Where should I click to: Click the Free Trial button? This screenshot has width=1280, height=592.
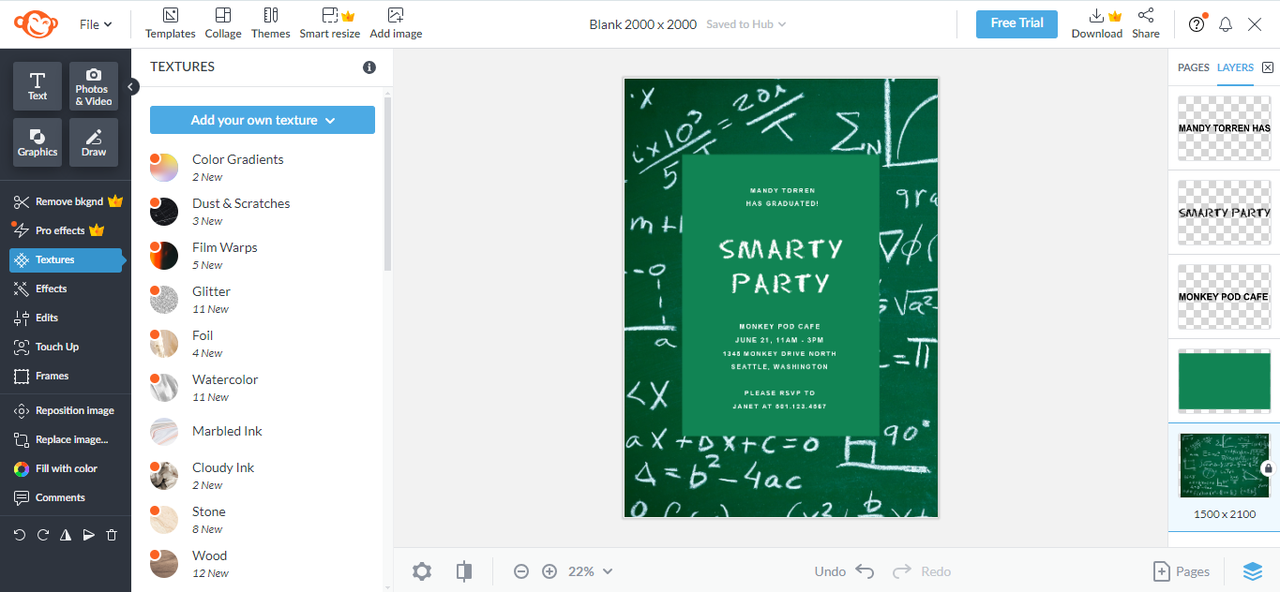coord(1017,24)
